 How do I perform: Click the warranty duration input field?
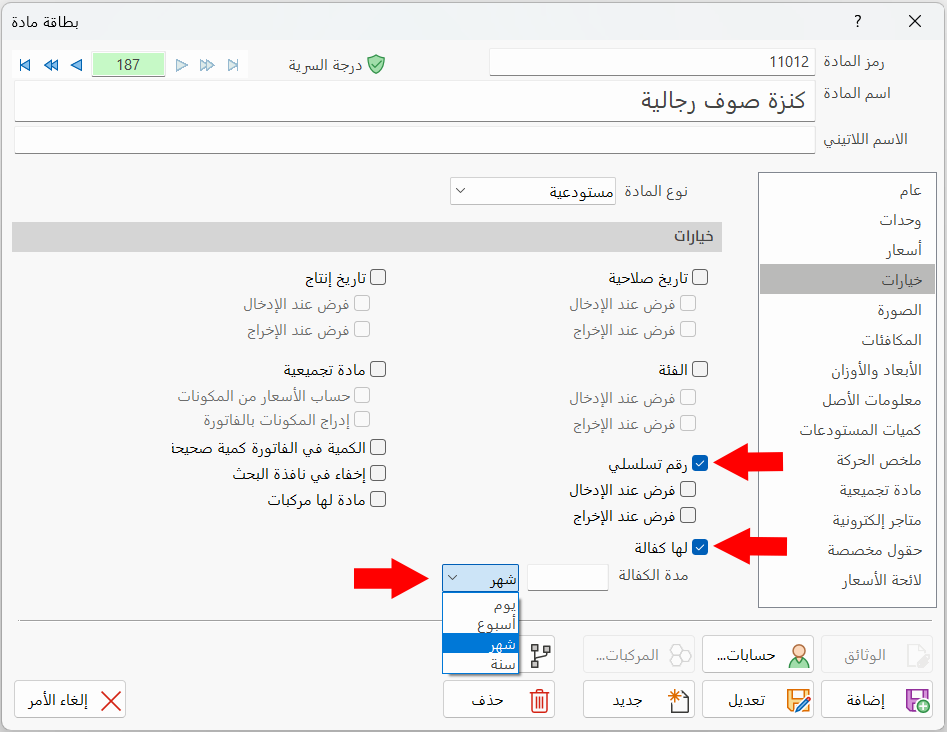click(568, 577)
